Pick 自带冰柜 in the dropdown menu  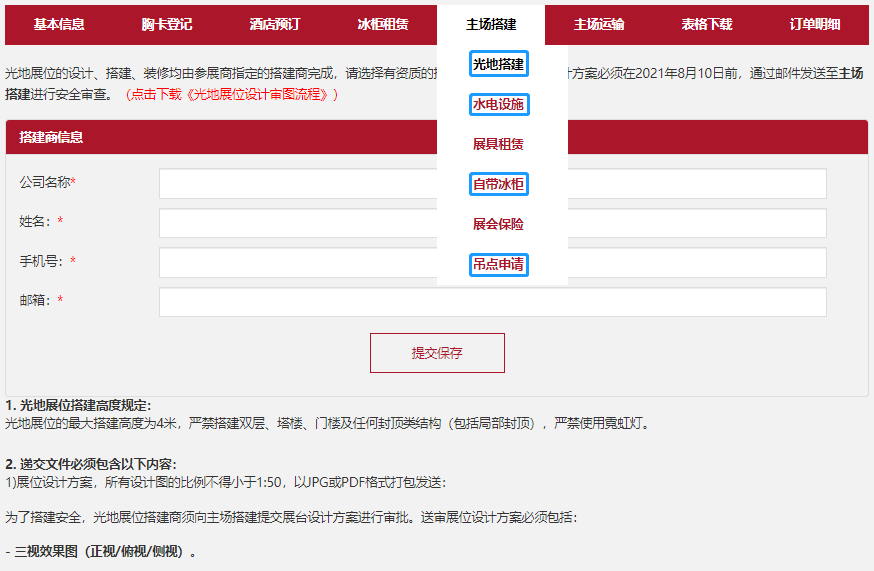pos(498,184)
